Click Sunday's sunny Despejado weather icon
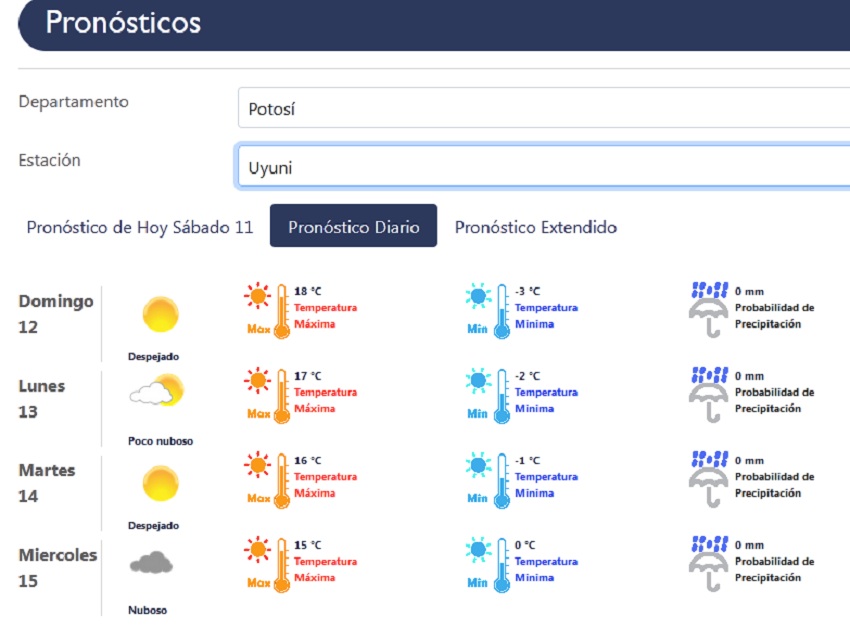The width and height of the screenshot is (850, 628). coord(160,314)
